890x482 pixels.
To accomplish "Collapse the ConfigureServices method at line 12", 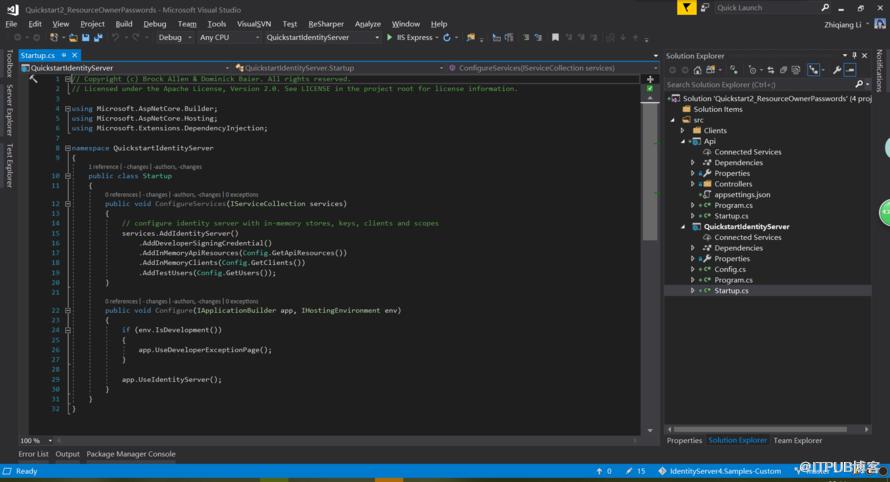I will point(68,203).
